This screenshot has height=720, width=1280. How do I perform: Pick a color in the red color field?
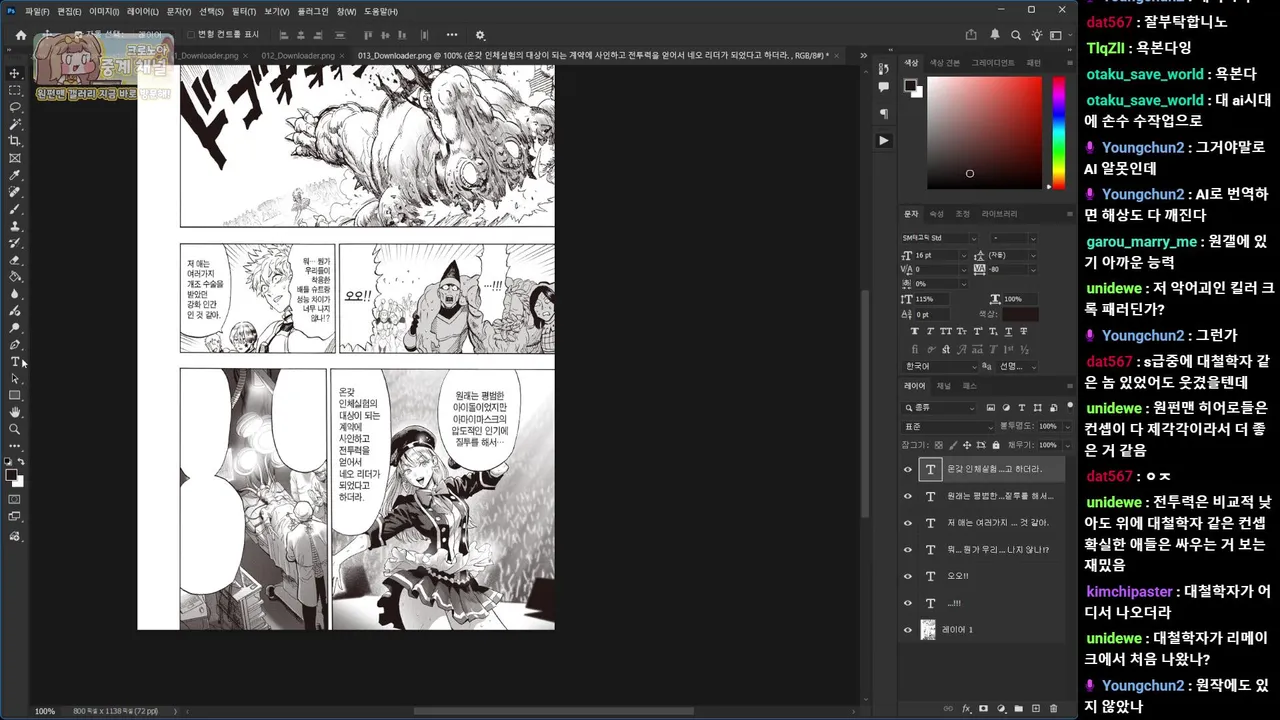tap(985, 133)
